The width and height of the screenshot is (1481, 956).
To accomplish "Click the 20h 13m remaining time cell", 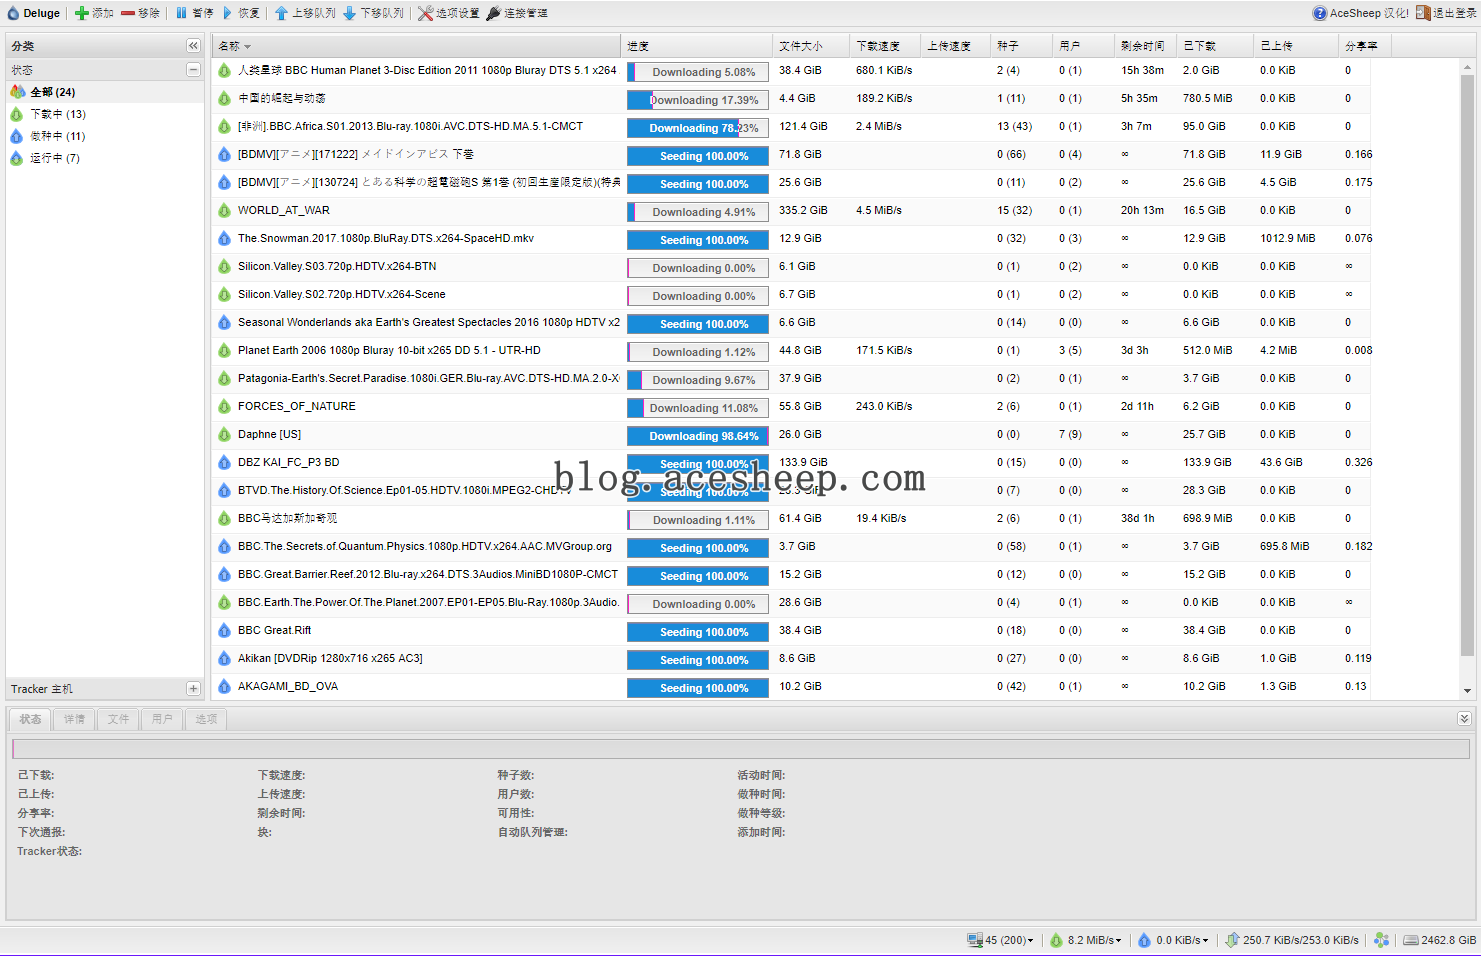I will 1142,211.
